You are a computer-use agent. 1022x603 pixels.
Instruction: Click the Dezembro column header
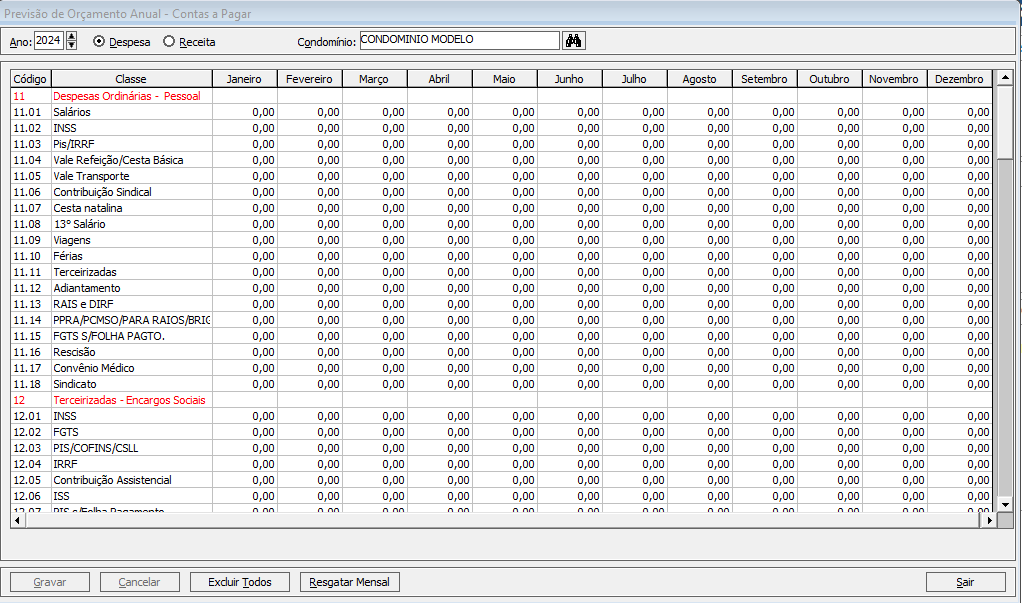tap(959, 79)
